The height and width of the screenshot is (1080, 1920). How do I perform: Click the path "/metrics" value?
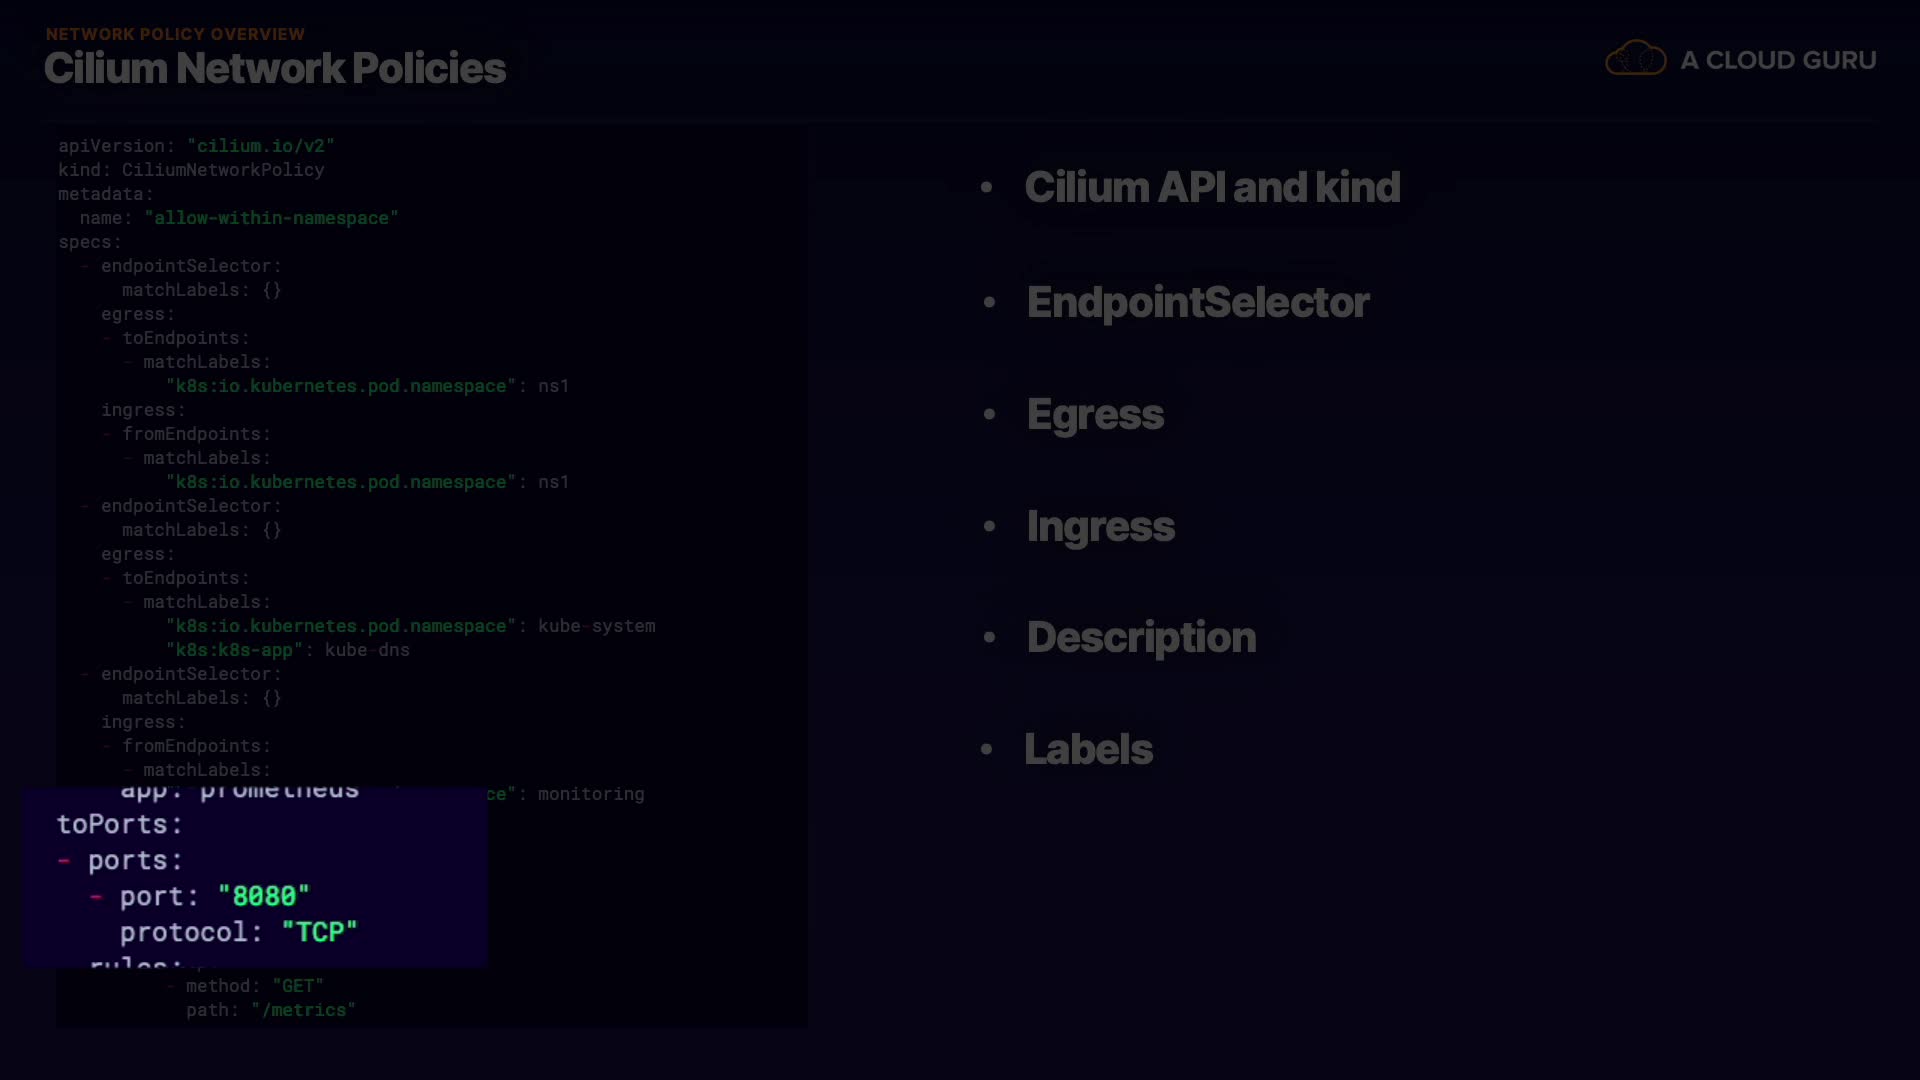coord(303,1010)
